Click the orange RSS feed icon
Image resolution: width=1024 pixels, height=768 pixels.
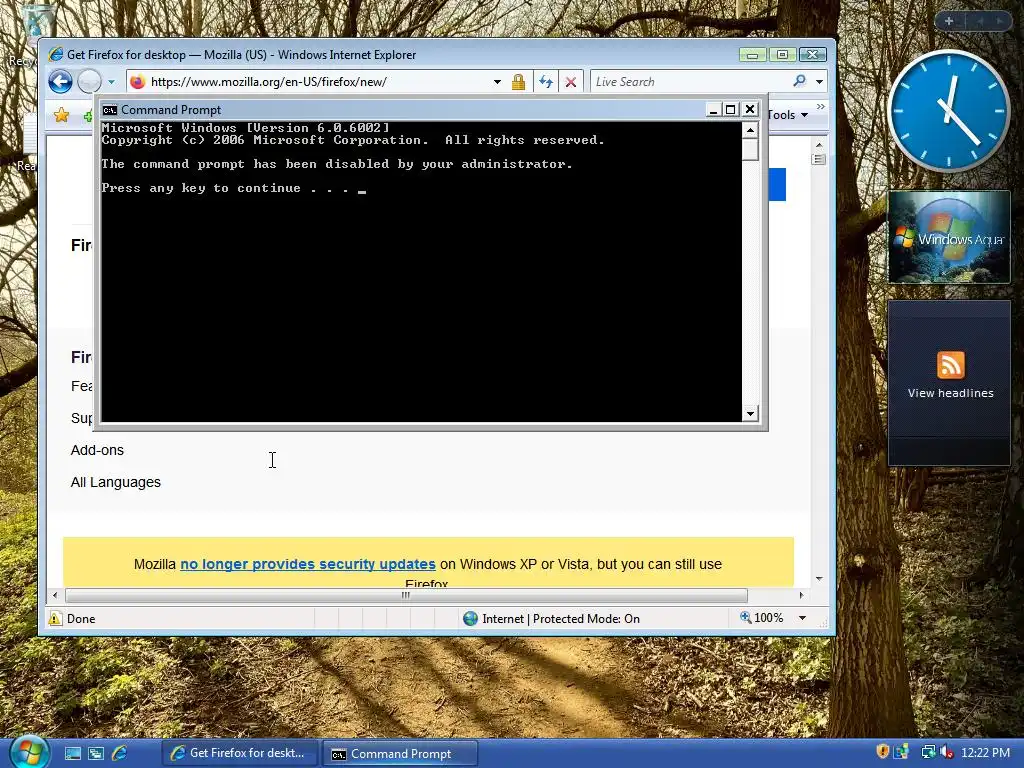pos(950,364)
